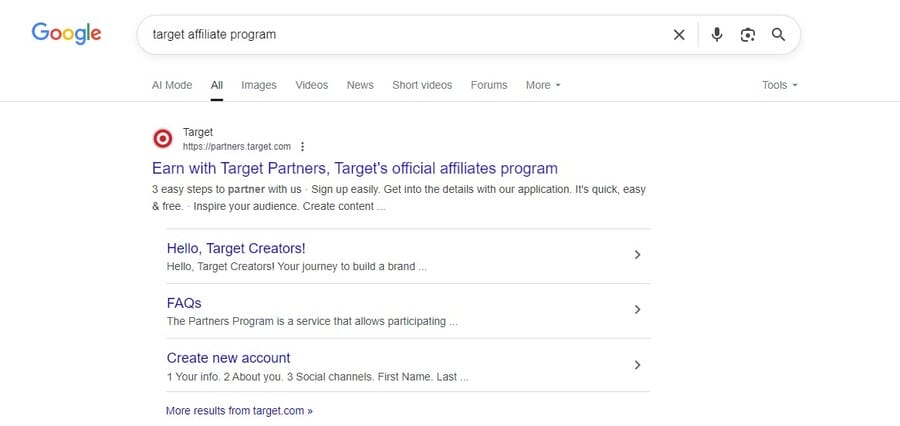Open the 'Create new account' sitelink
The height and width of the screenshot is (426, 900).
click(228, 358)
